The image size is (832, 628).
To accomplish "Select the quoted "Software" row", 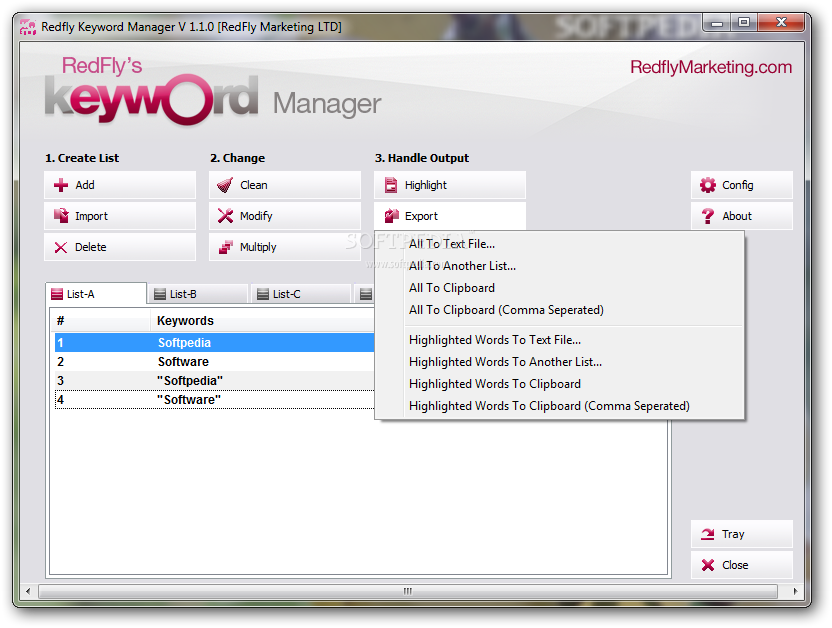I will (x=214, y=400).
